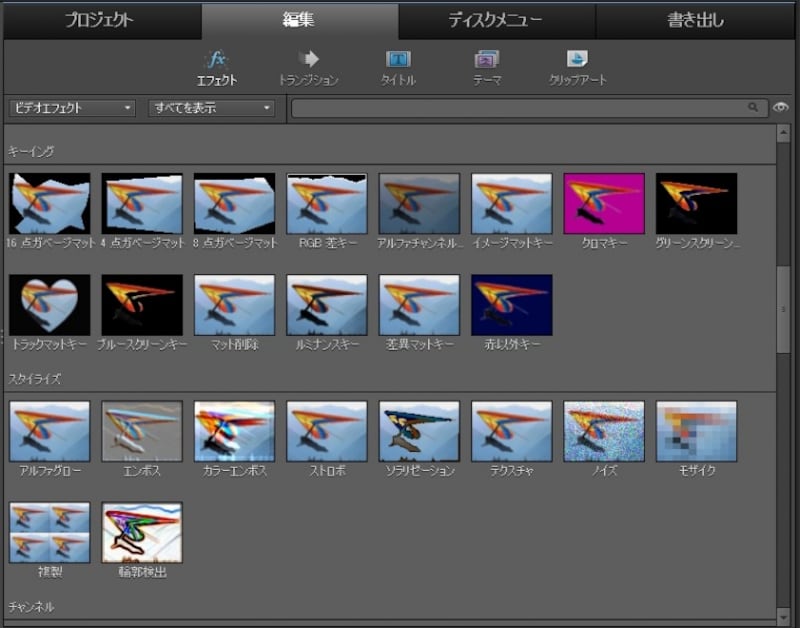
Task: Switch to the ディスクメニュー tab
Action: pyautogui.click(x=496, y=20)
